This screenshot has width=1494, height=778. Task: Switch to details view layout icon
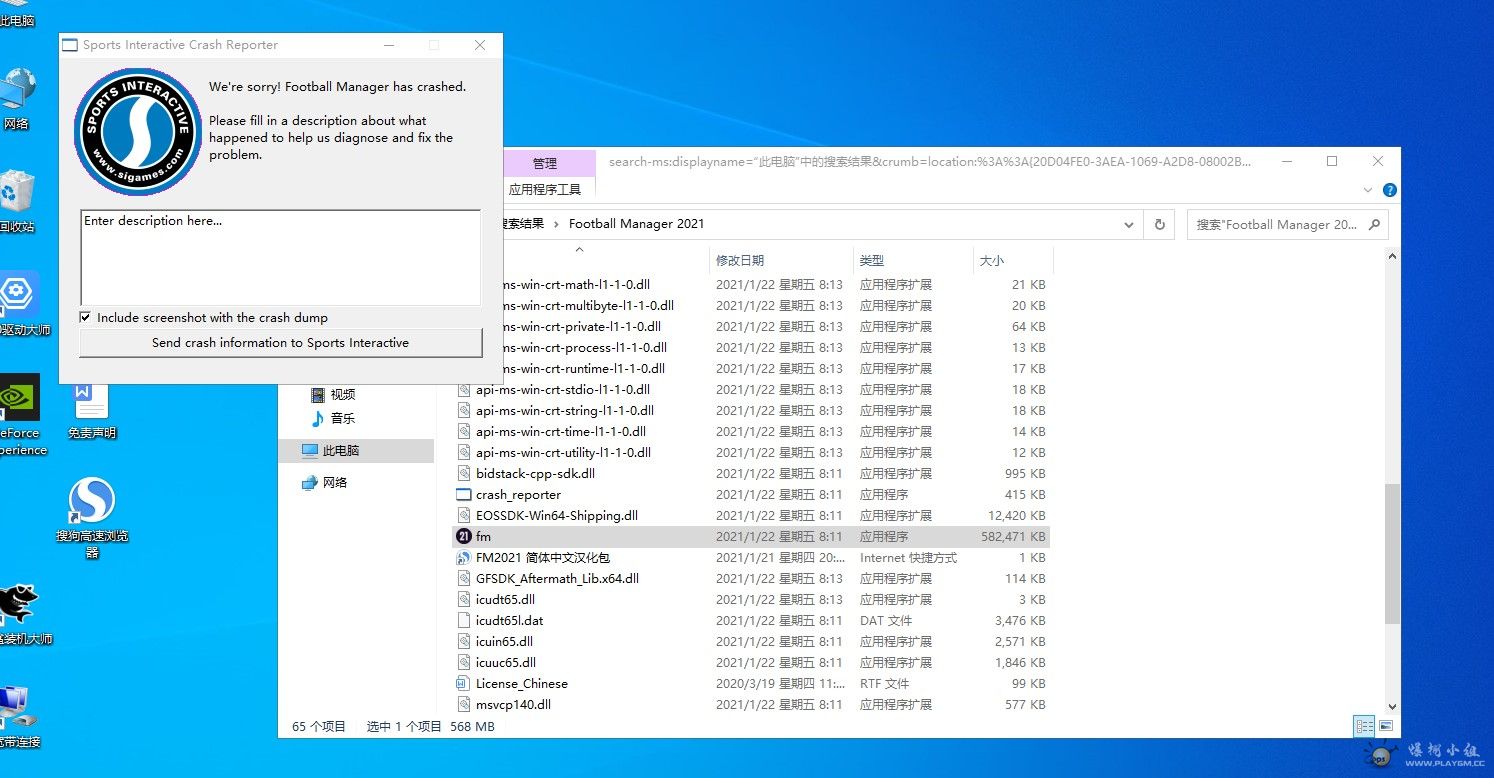[x=1364, y=726]
